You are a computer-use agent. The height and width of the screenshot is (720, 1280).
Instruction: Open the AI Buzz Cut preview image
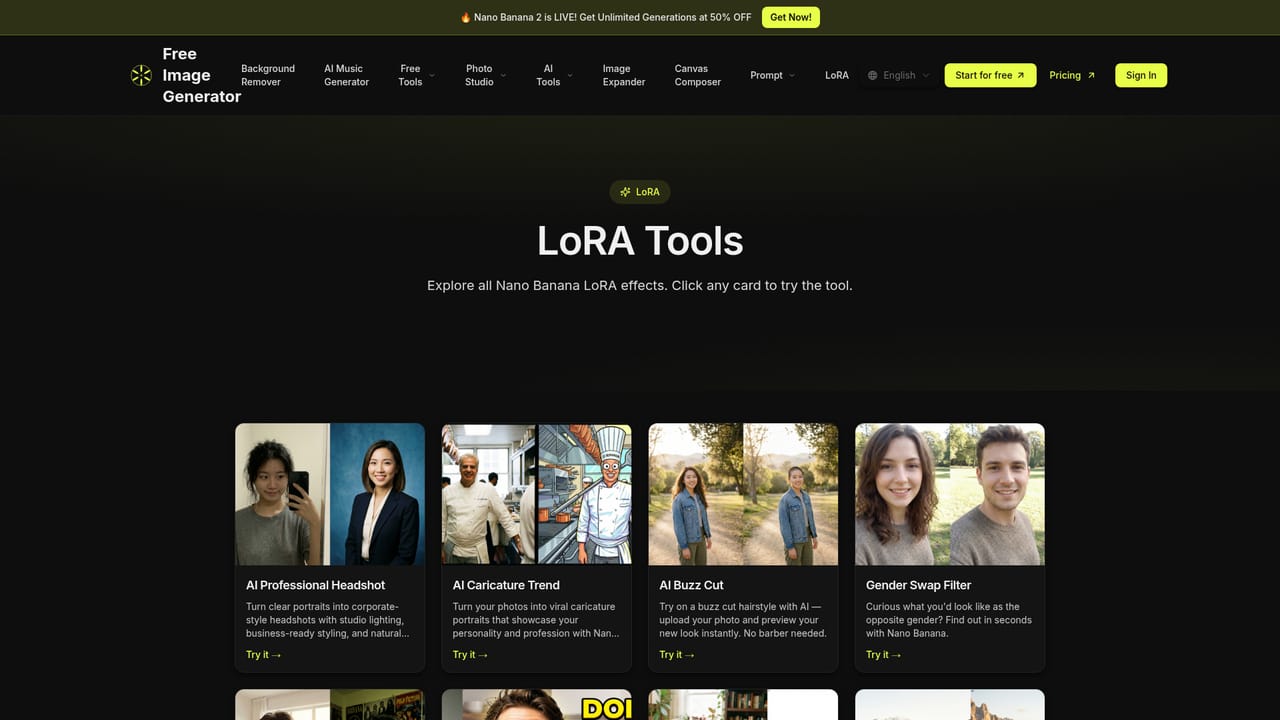[743, 494]
